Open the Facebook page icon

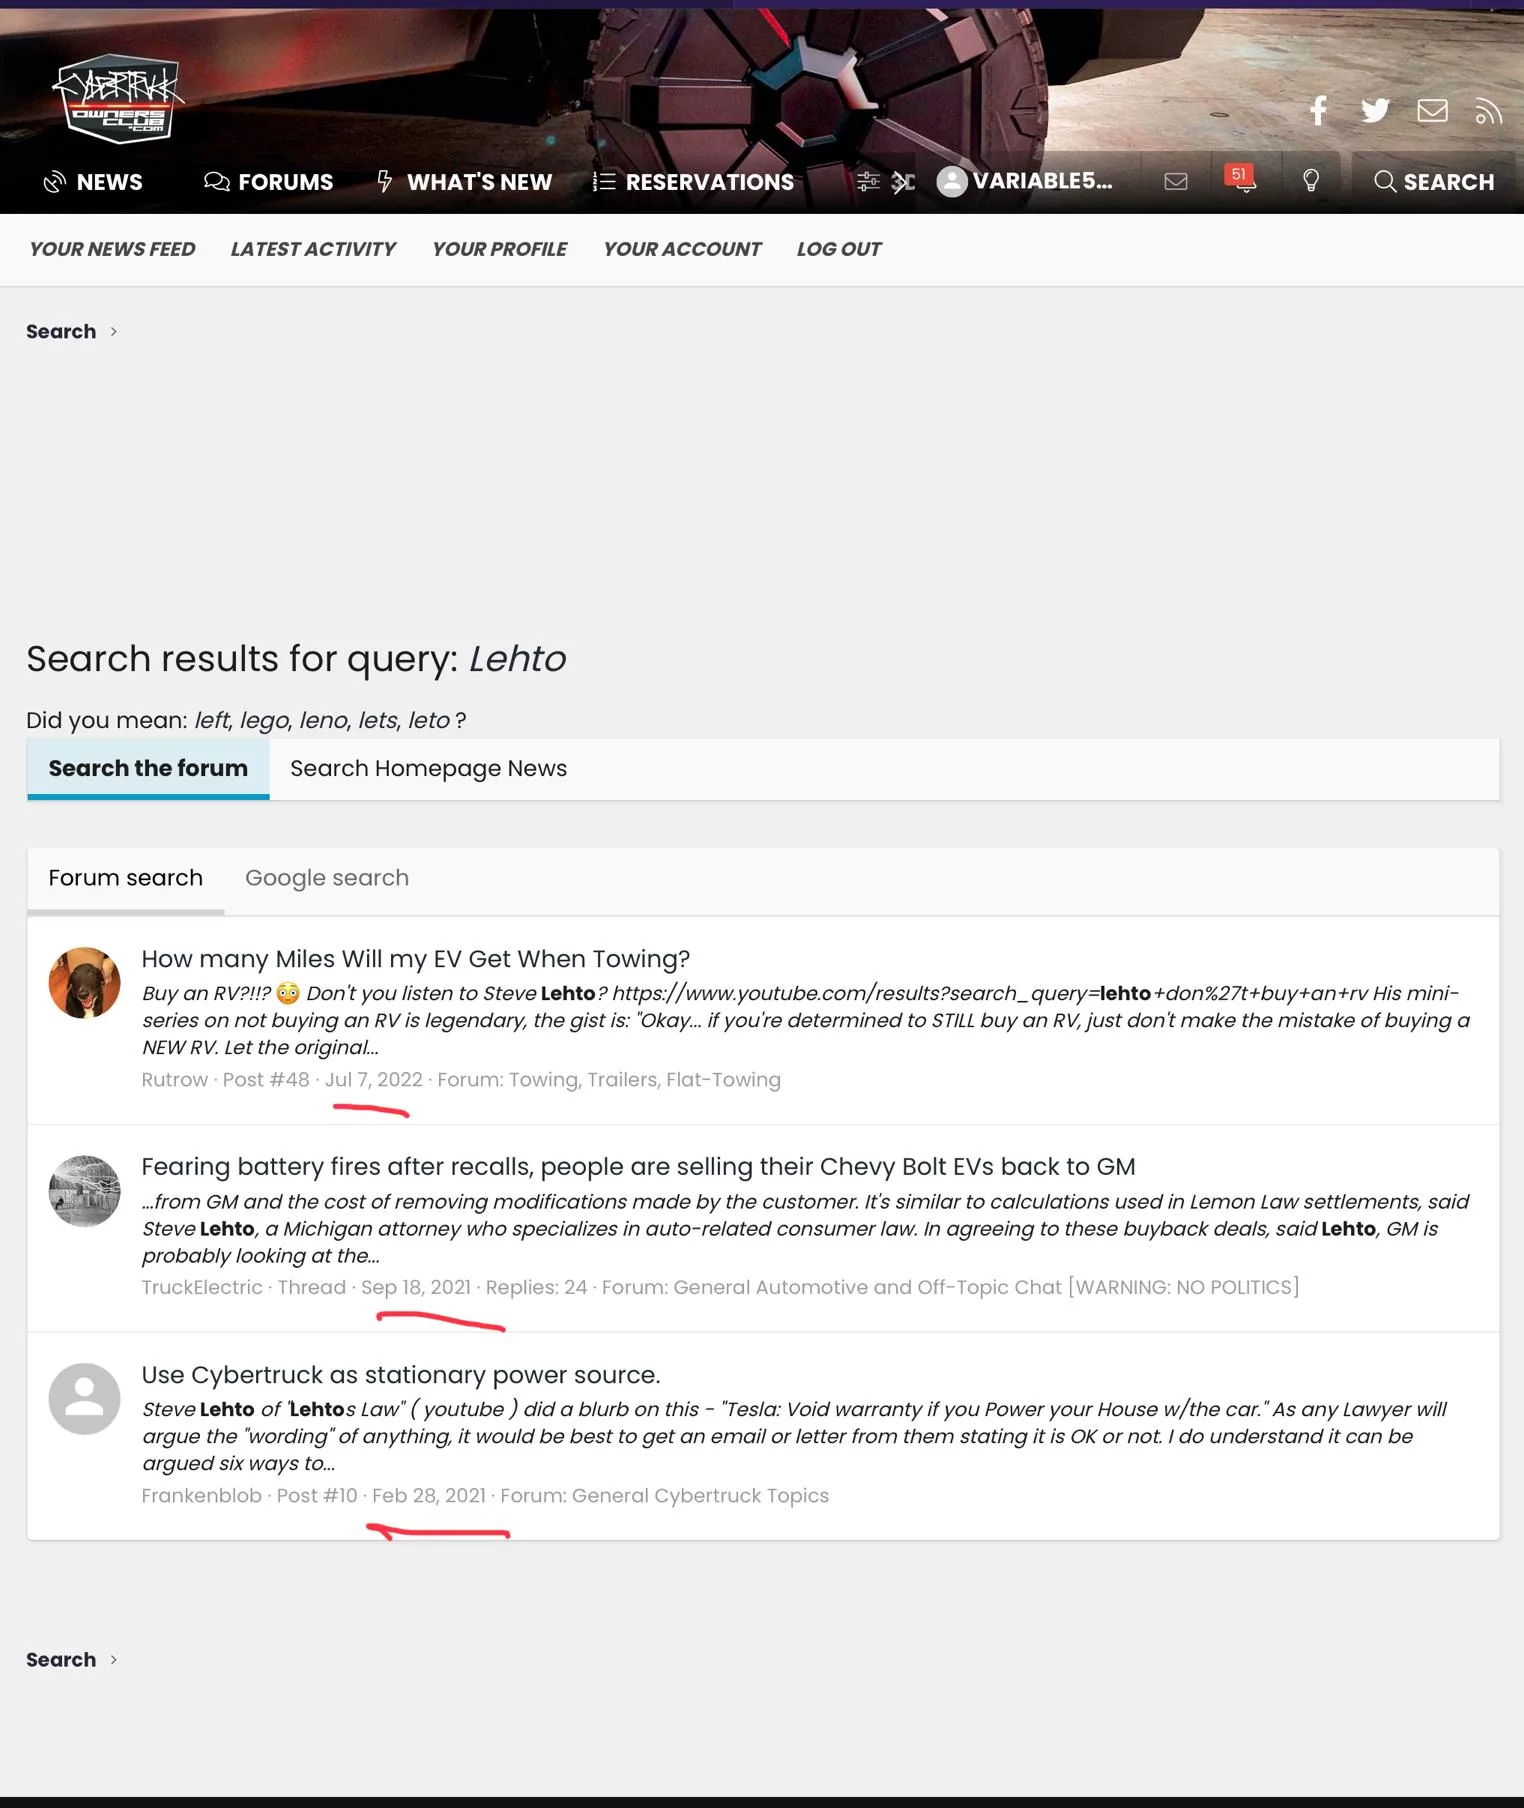1318,110
